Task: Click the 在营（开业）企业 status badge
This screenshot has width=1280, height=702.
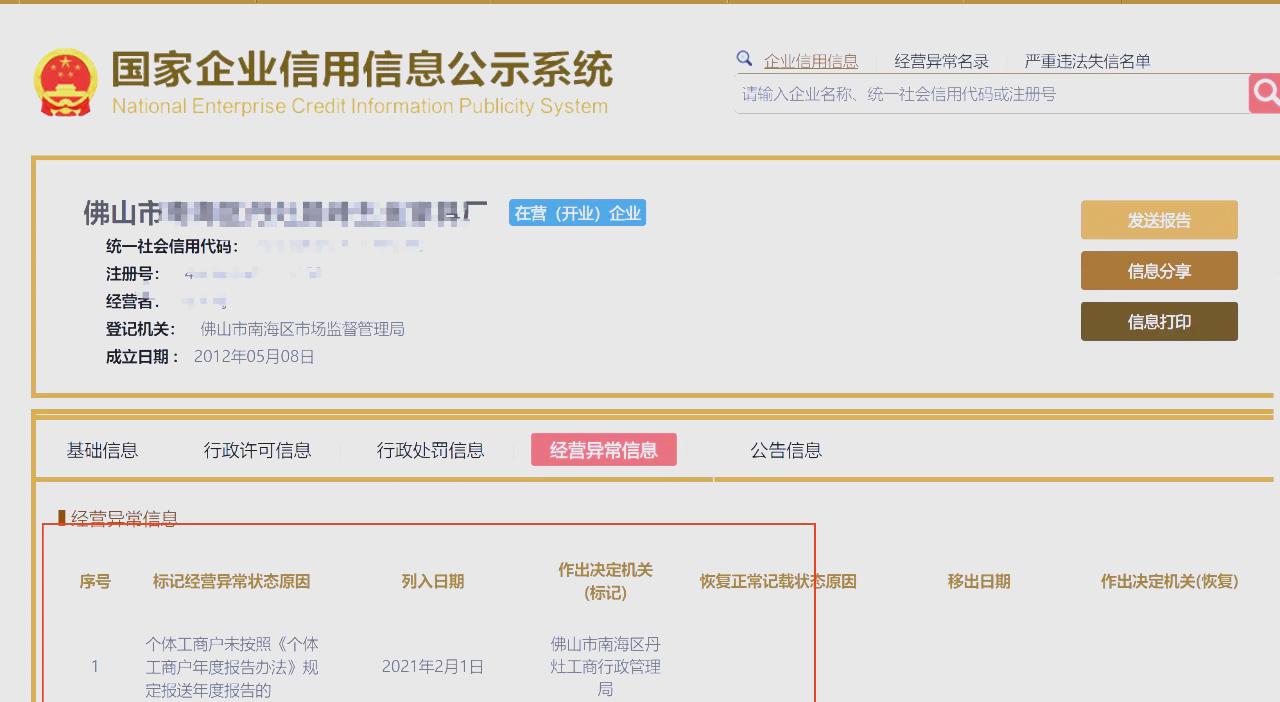Action: 577,213
